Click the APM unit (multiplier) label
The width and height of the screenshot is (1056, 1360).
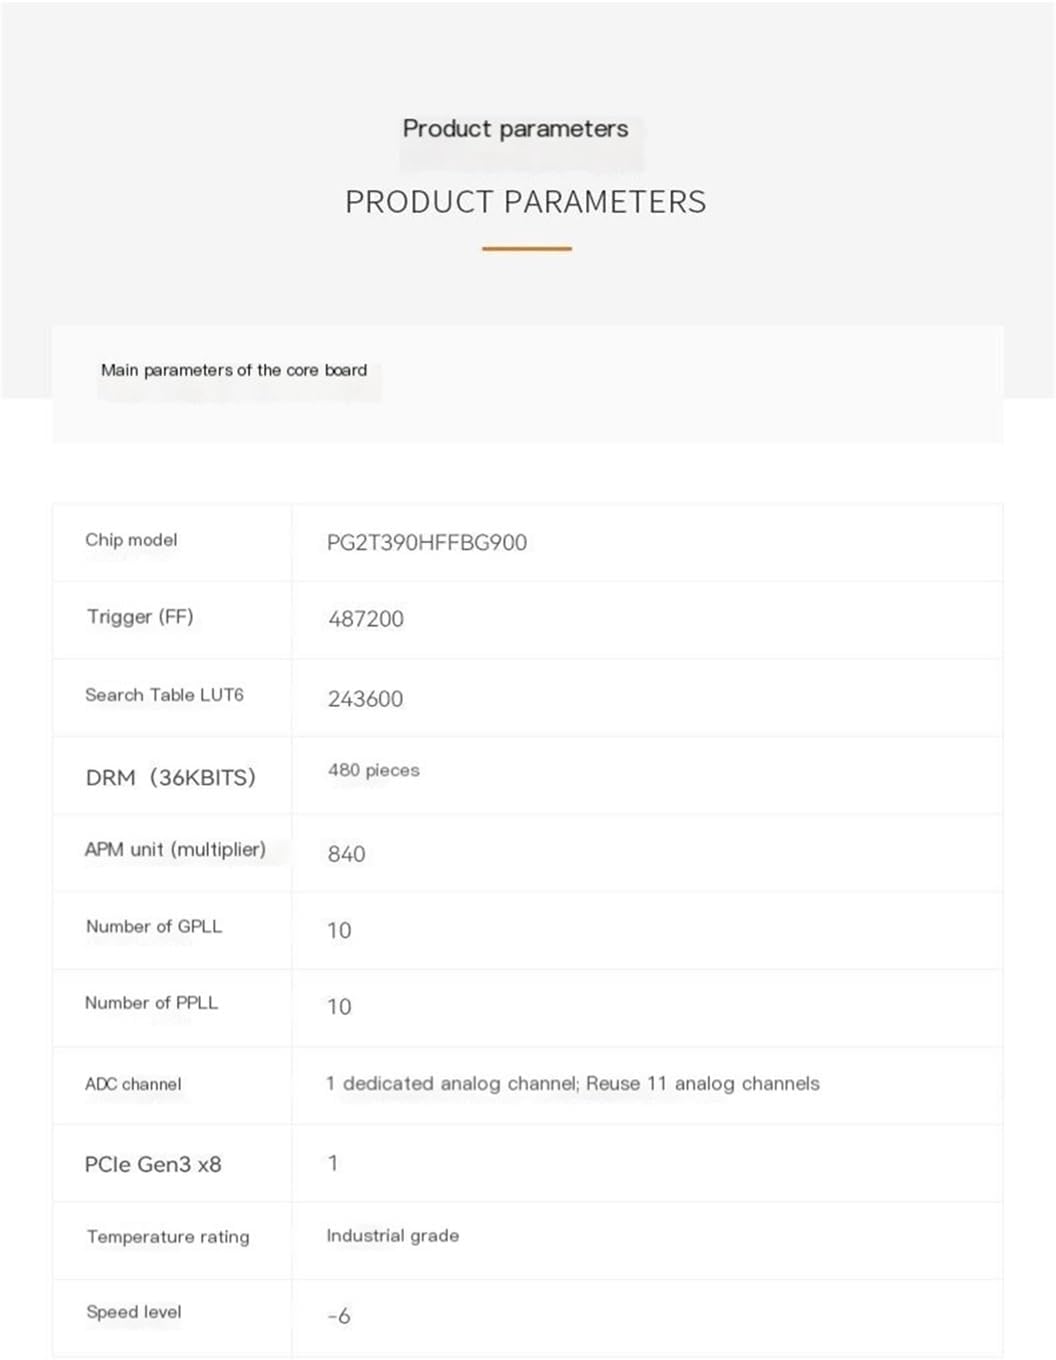(x=175, y=849)
